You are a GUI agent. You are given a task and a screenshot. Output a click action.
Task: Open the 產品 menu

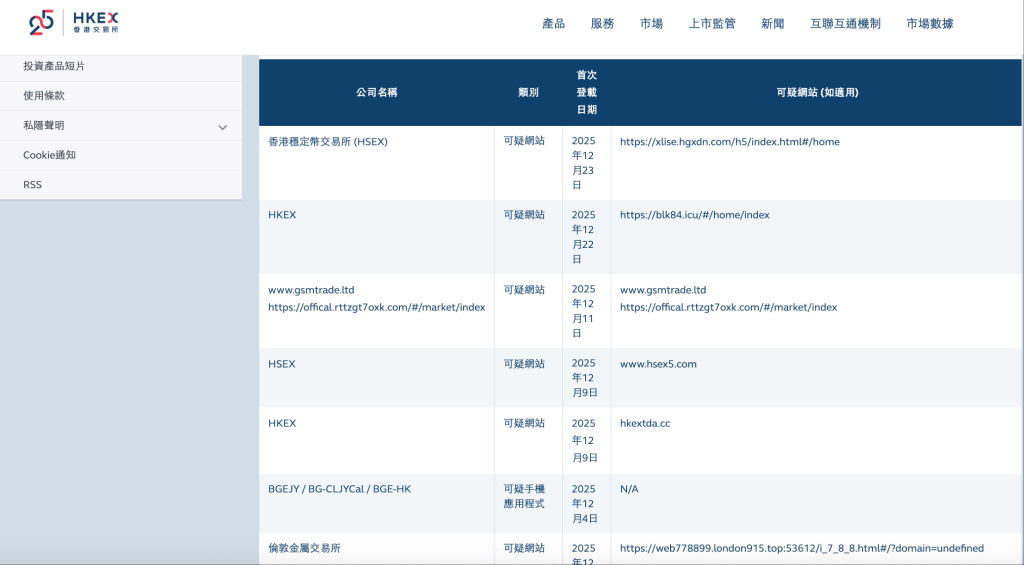pos(553,24)
